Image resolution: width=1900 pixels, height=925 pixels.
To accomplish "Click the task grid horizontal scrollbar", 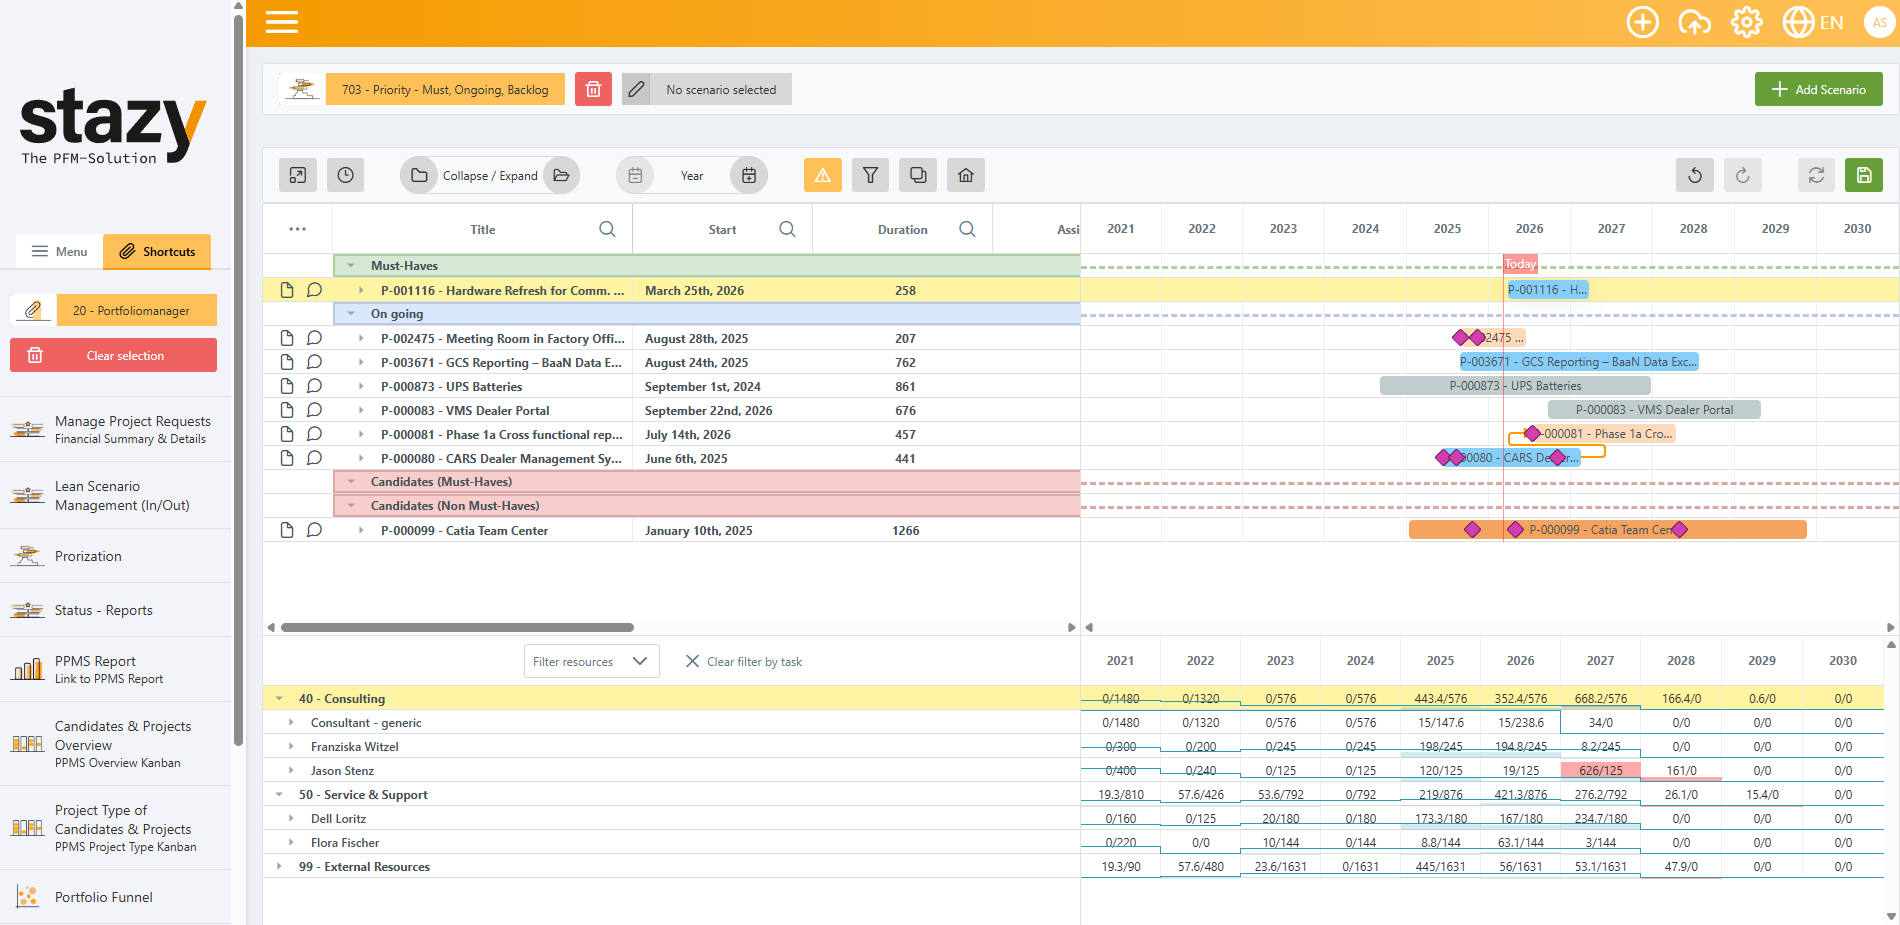I will (x=457, y=628).
